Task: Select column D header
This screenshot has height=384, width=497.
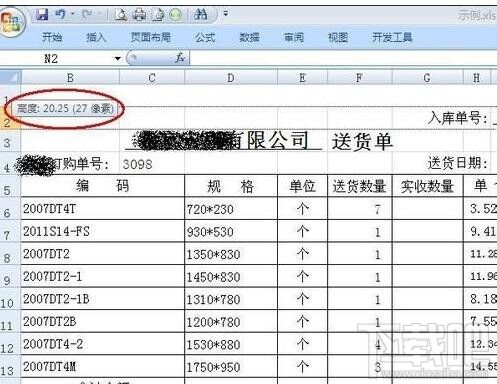Action: coord(231,78)
